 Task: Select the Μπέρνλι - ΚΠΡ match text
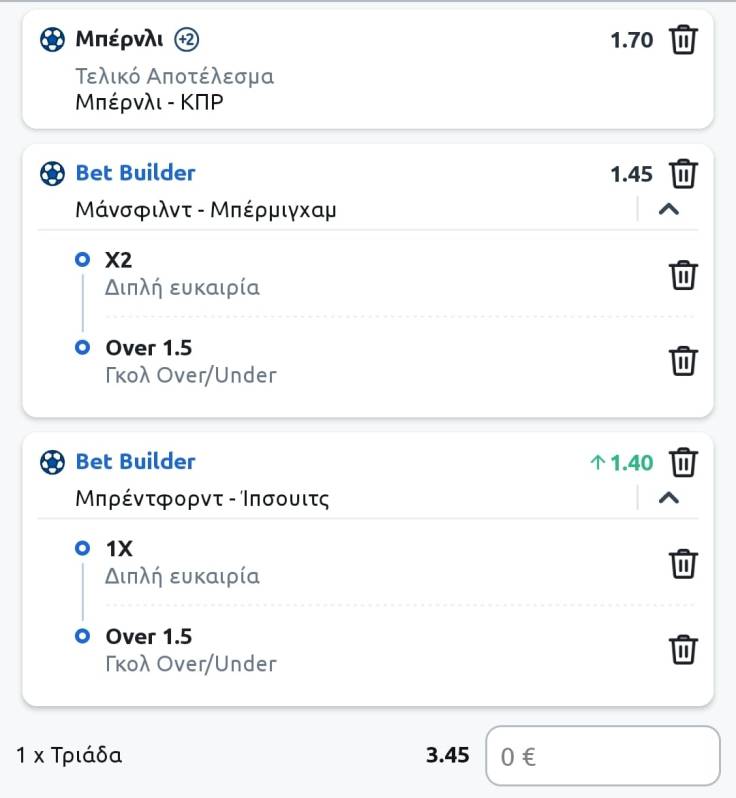point(149,101)
